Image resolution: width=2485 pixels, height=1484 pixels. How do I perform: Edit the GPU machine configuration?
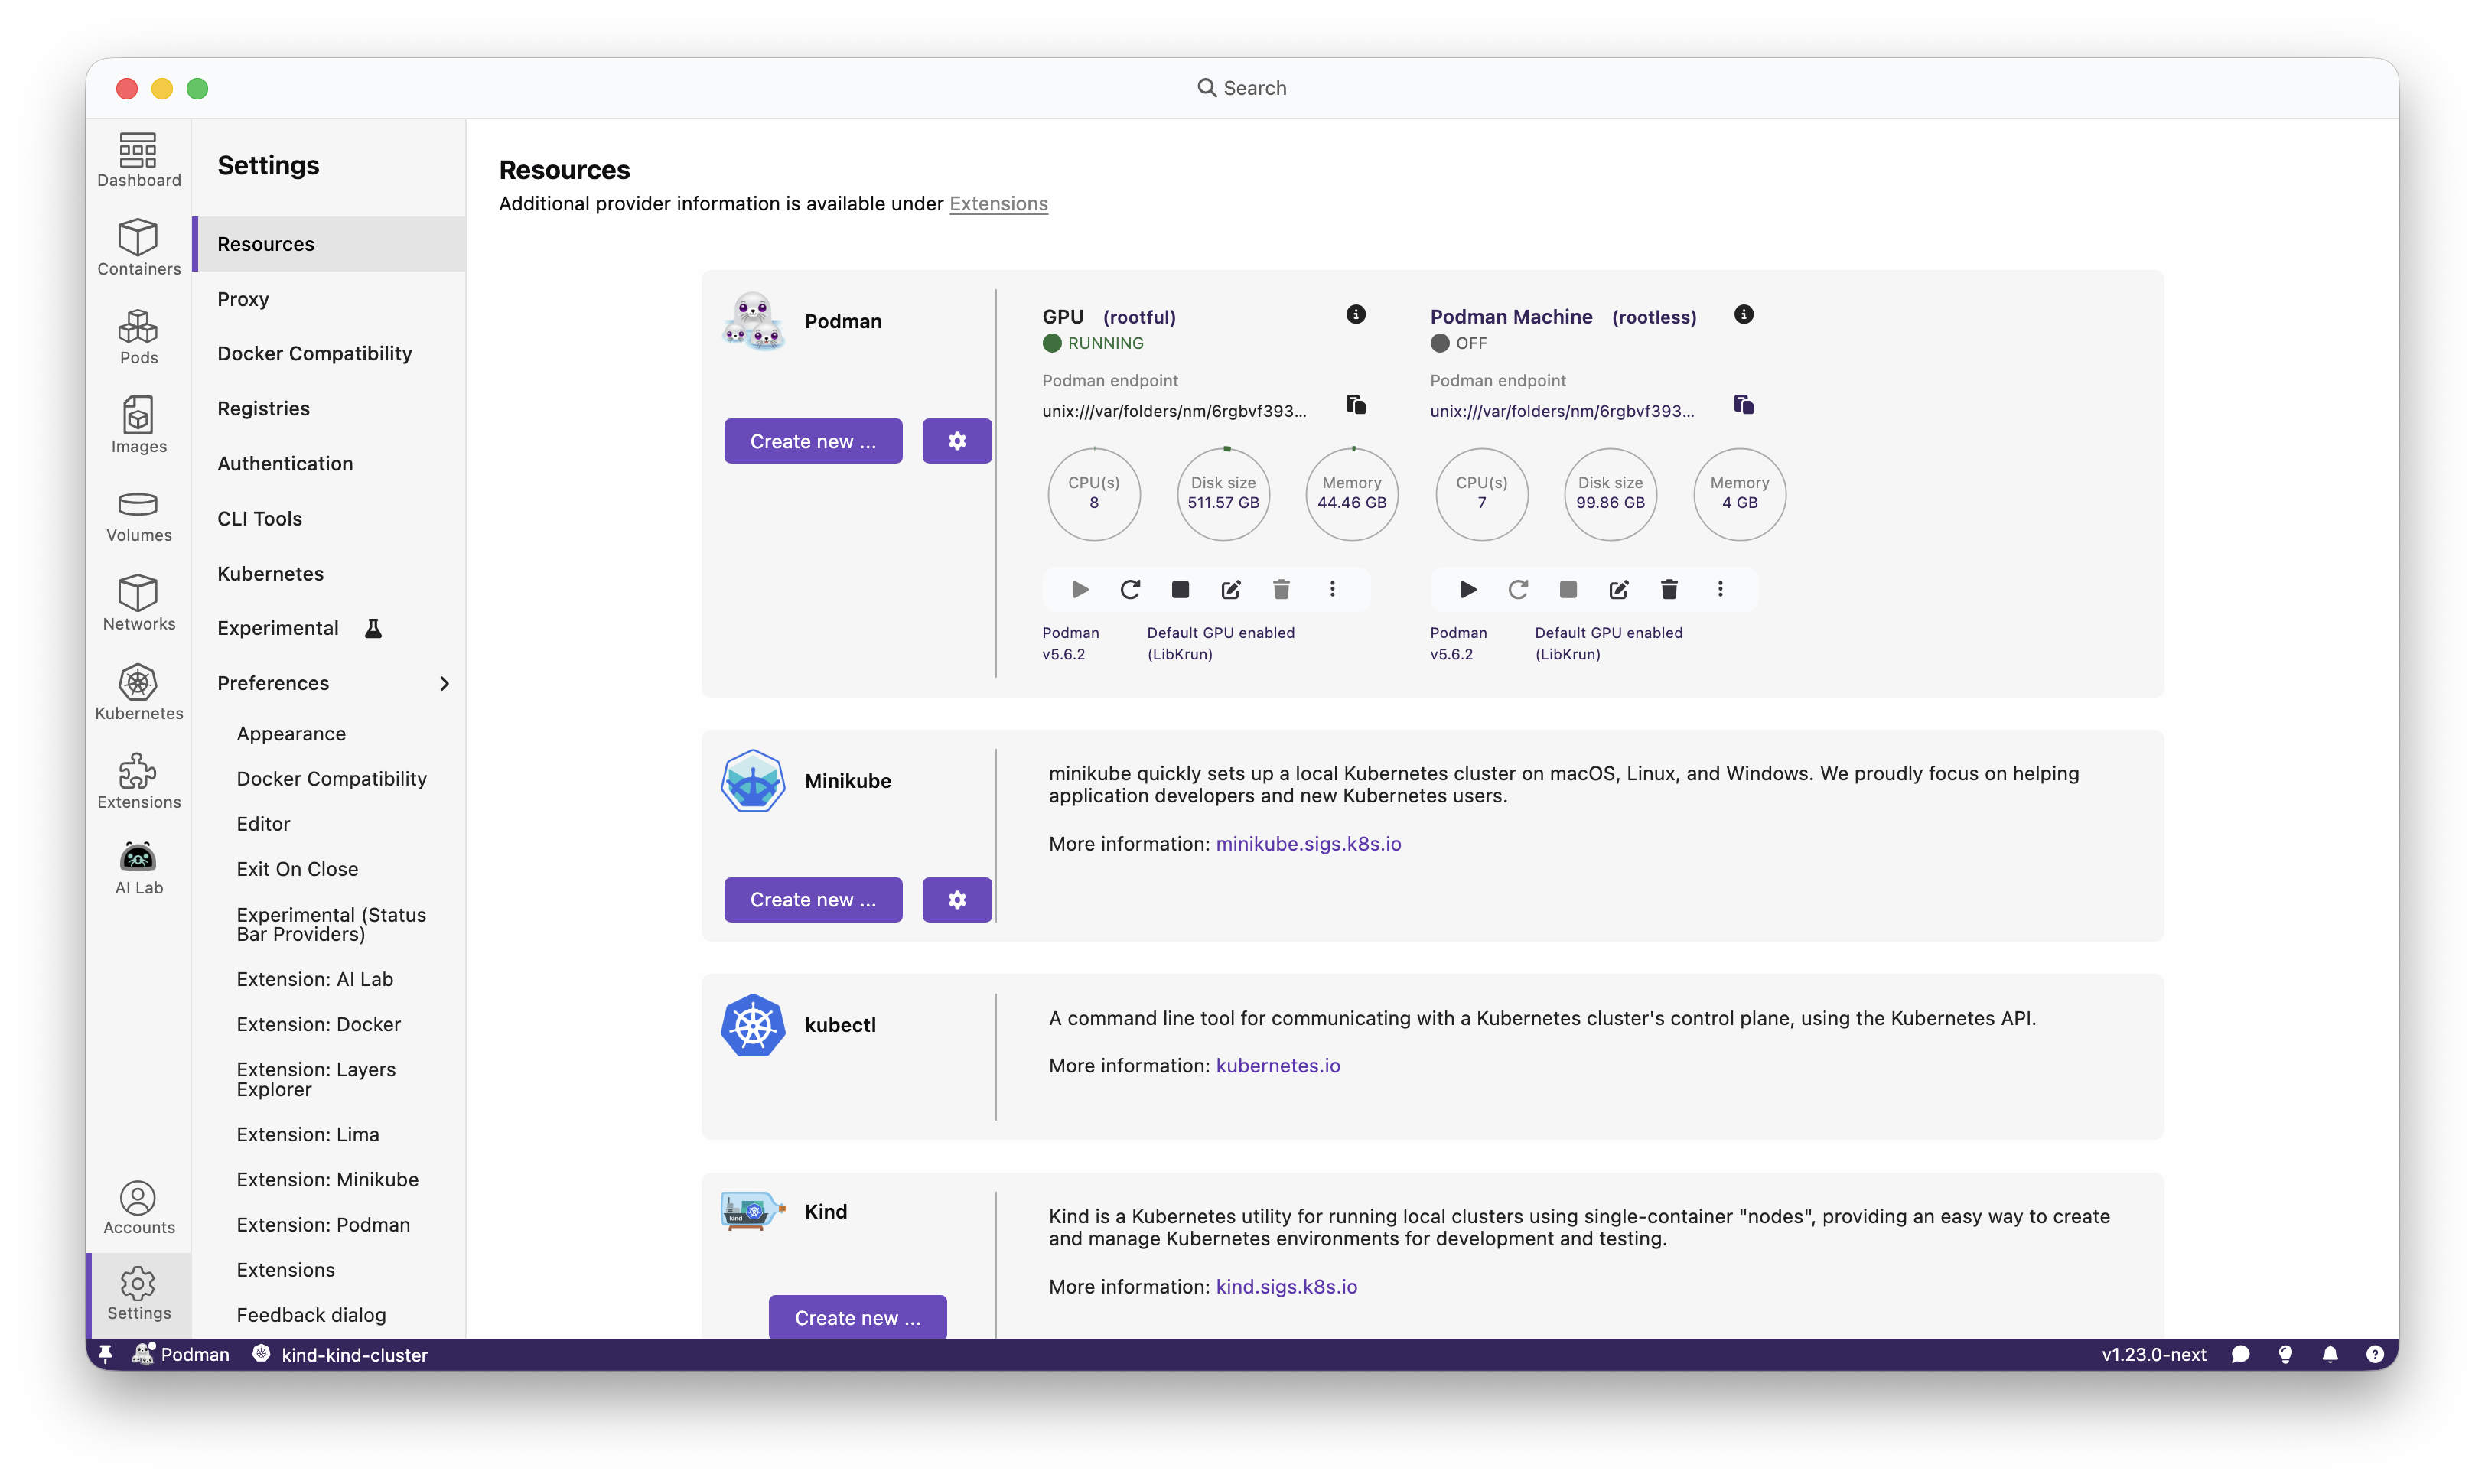tap(1230, 589)
